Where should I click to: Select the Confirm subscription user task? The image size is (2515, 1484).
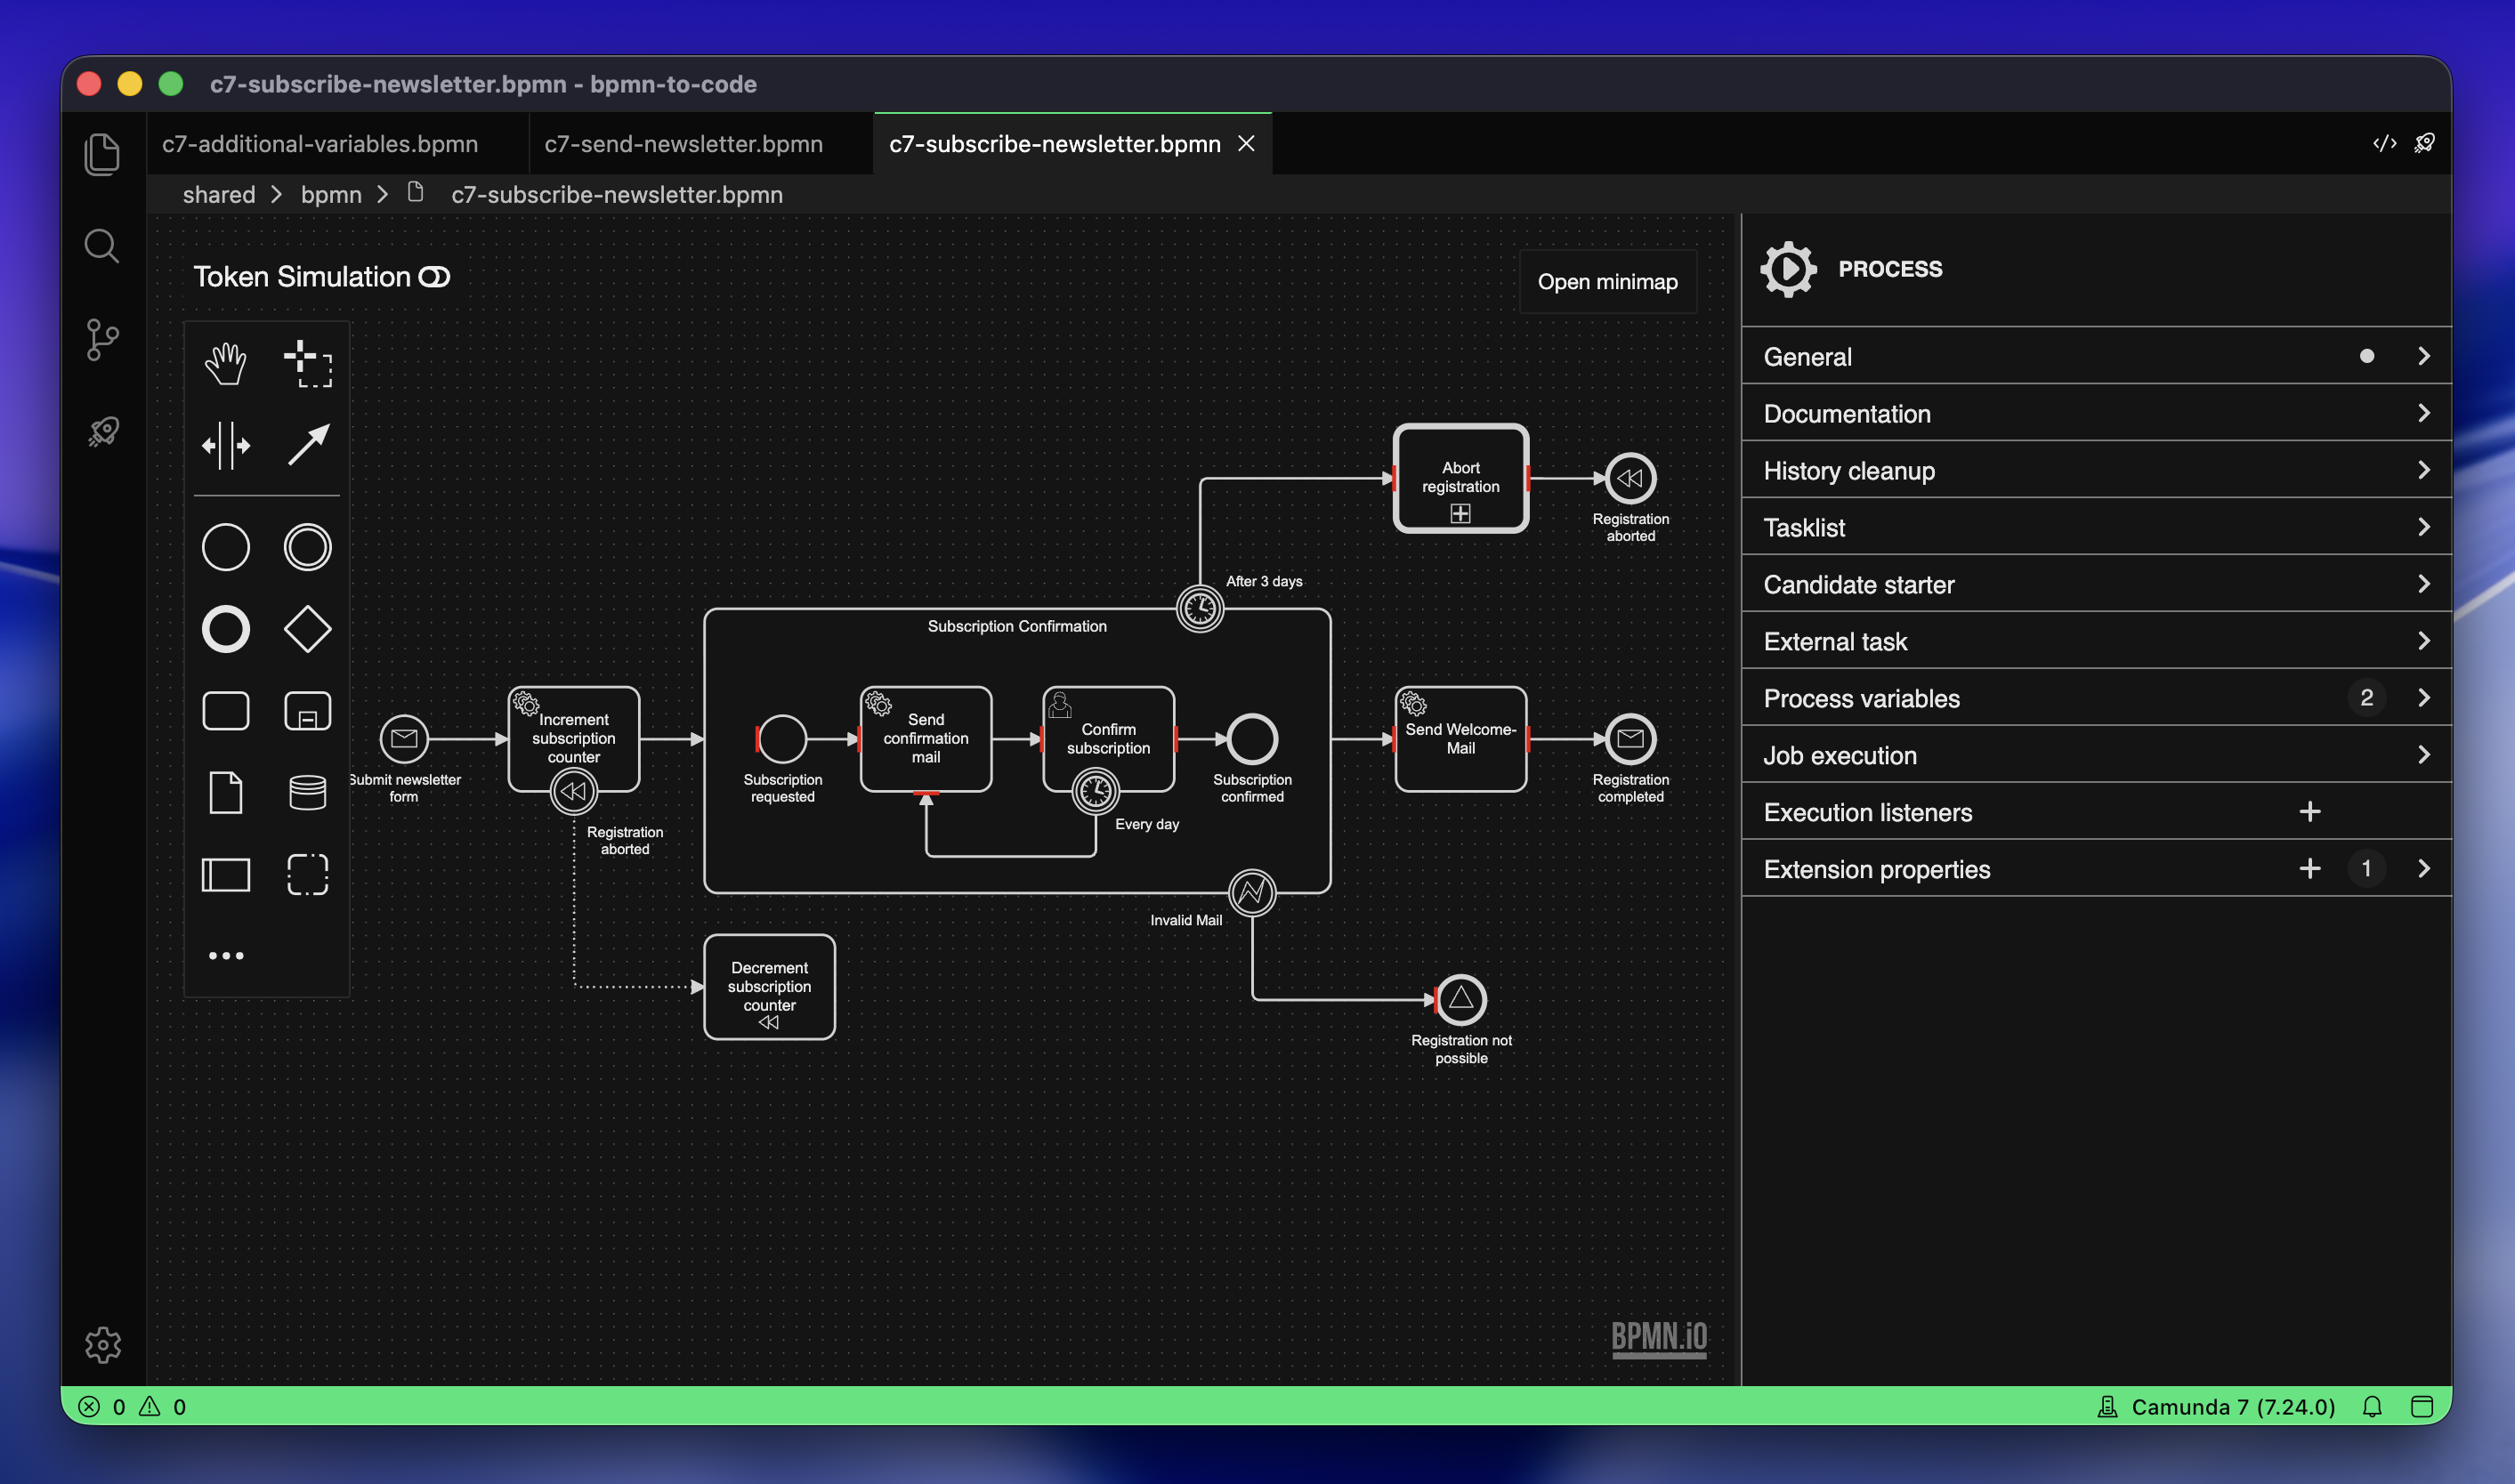point(1108,739)
